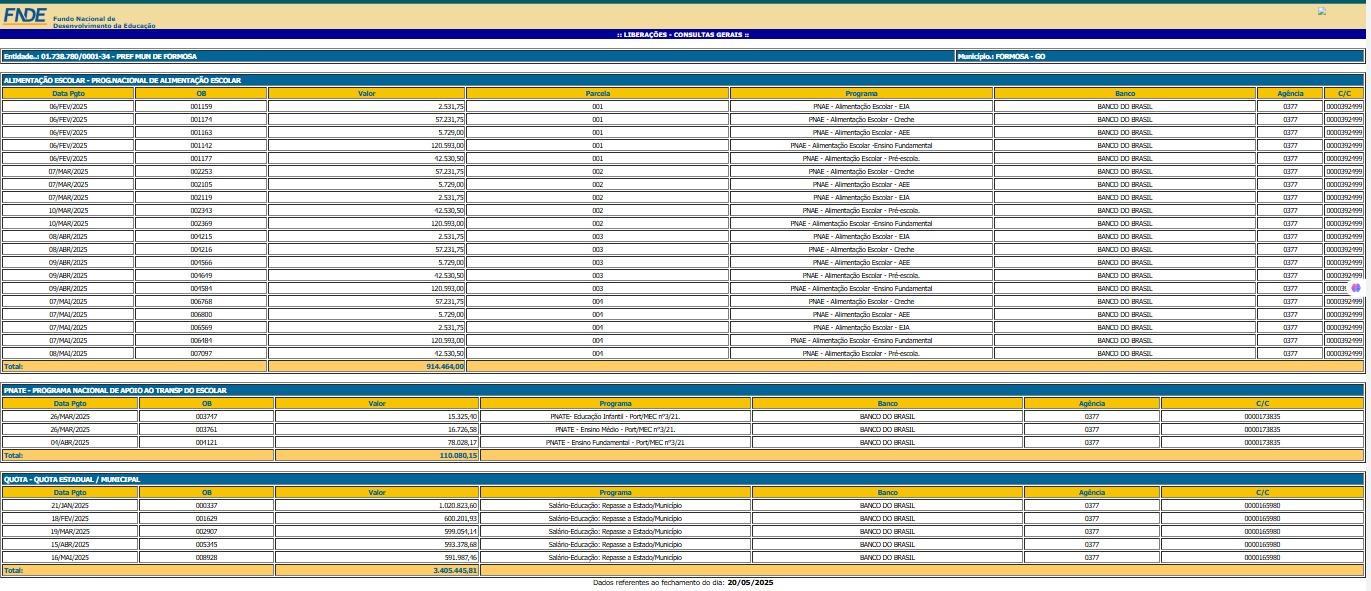Viewport: 1371px width, 591px height.
Task: Click the date 21/JAN/2025
Action: pyautogui.click(x=70, y=506)
